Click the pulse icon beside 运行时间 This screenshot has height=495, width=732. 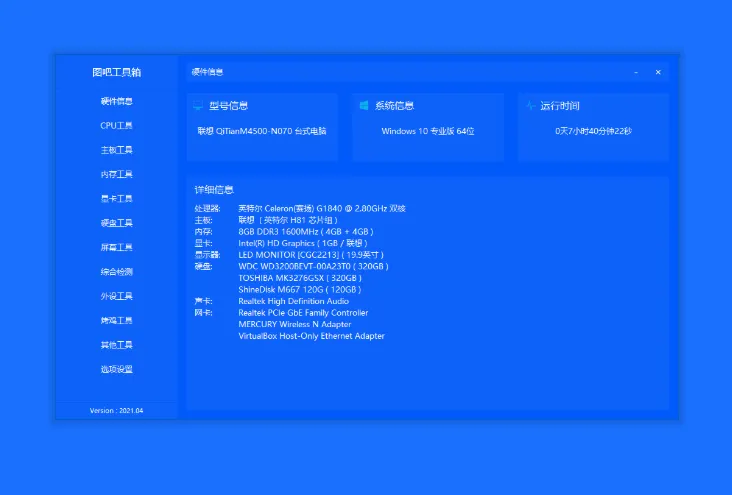click(529, 105)
